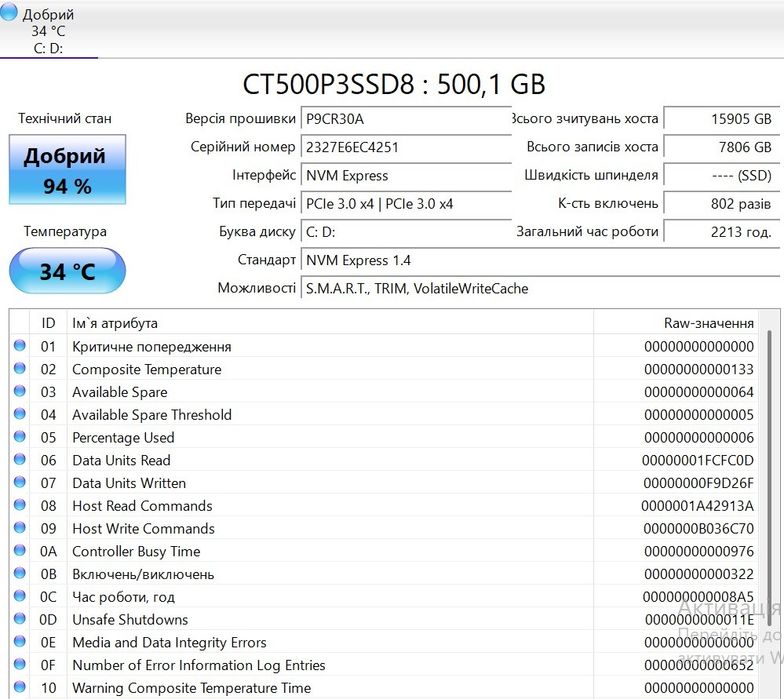Click status dot for Media and Data Integrity Errors
Image resolution: width=784 pixels, height=699 pixels.
[20, 642]
